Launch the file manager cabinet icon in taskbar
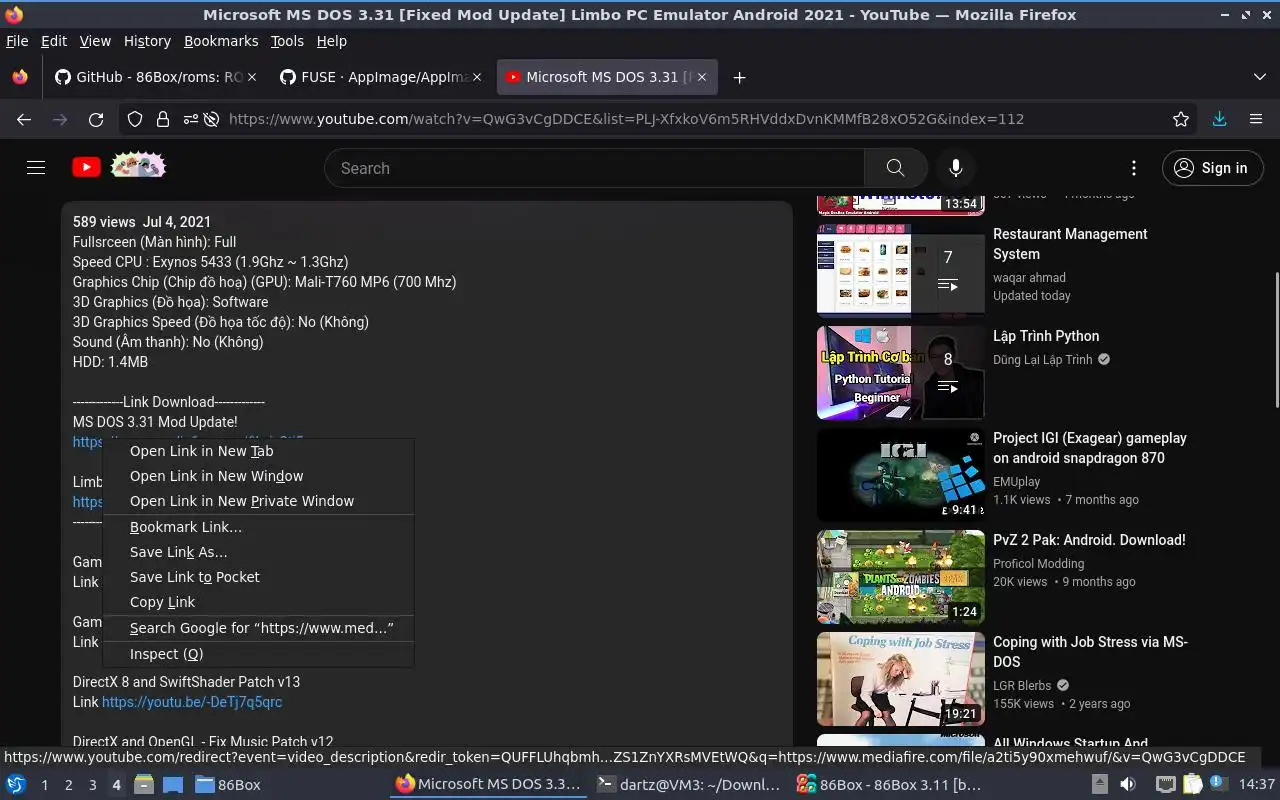Screen dimensions: 1280x800 tap(144, 785)
